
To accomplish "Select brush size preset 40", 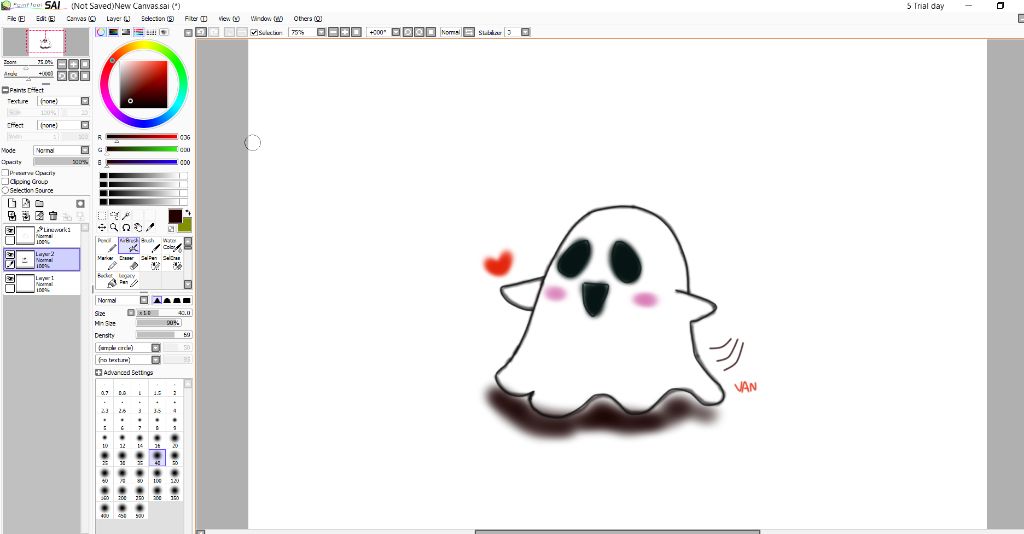I will coord(157,457).
